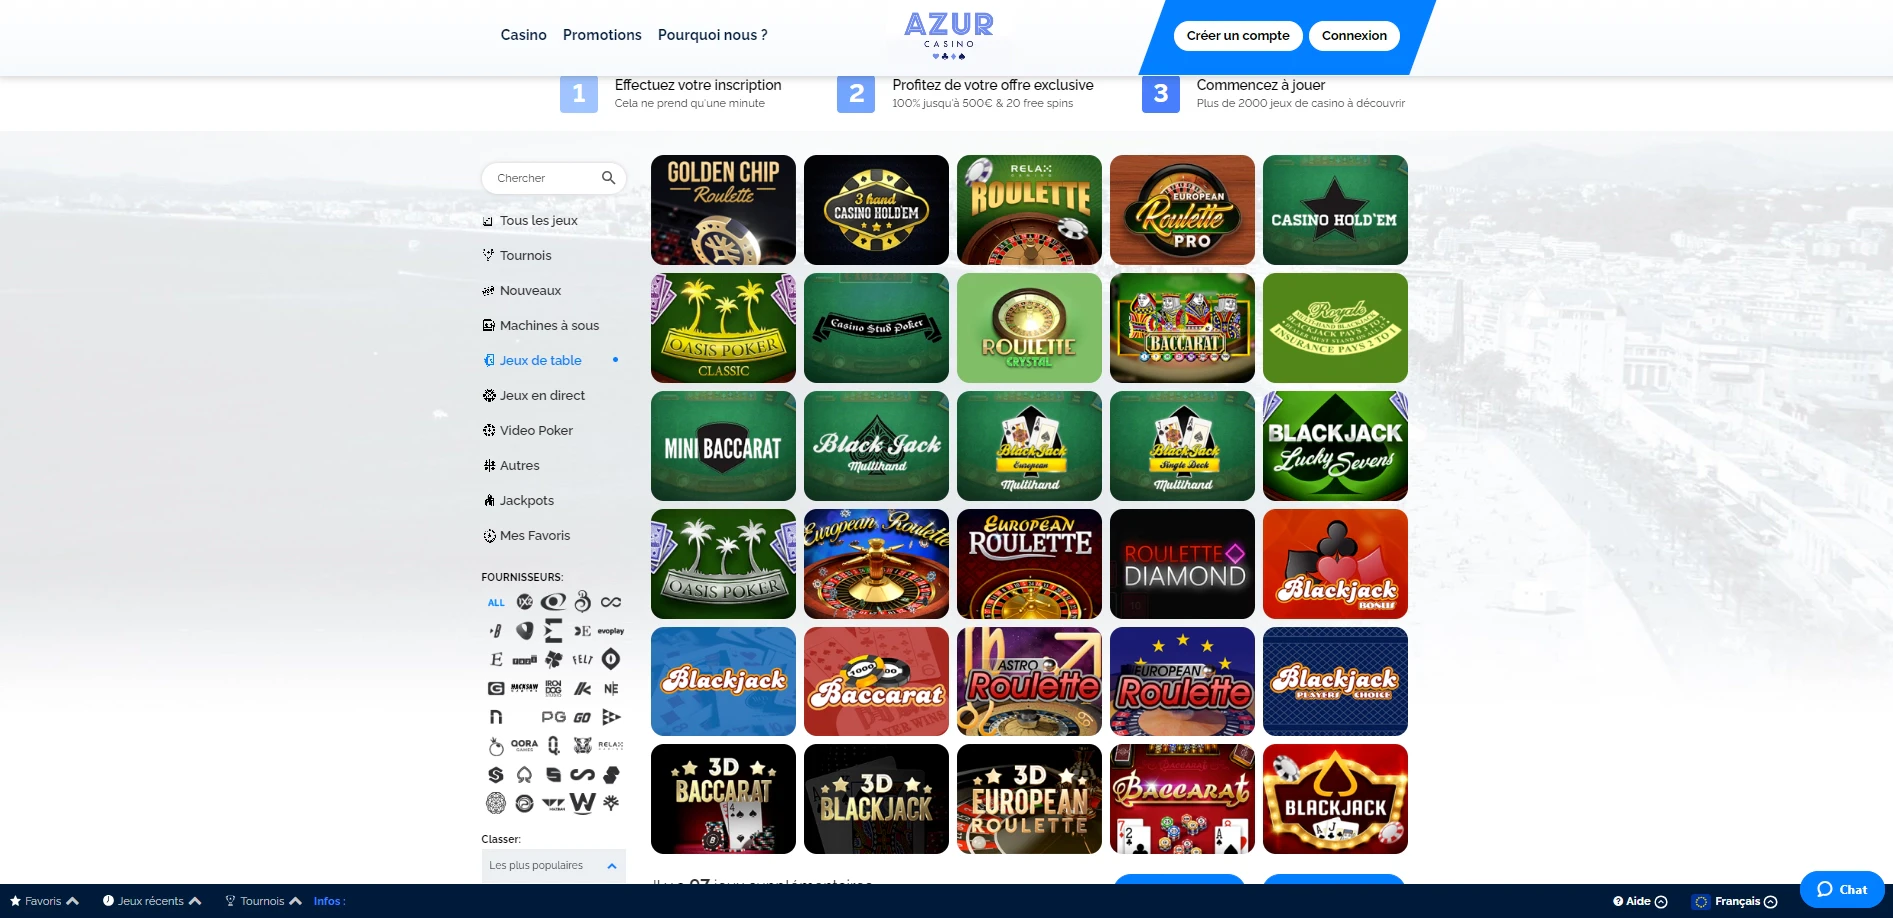
Task: Open European Roulette Pro game
Action: tap(1182, 210)
